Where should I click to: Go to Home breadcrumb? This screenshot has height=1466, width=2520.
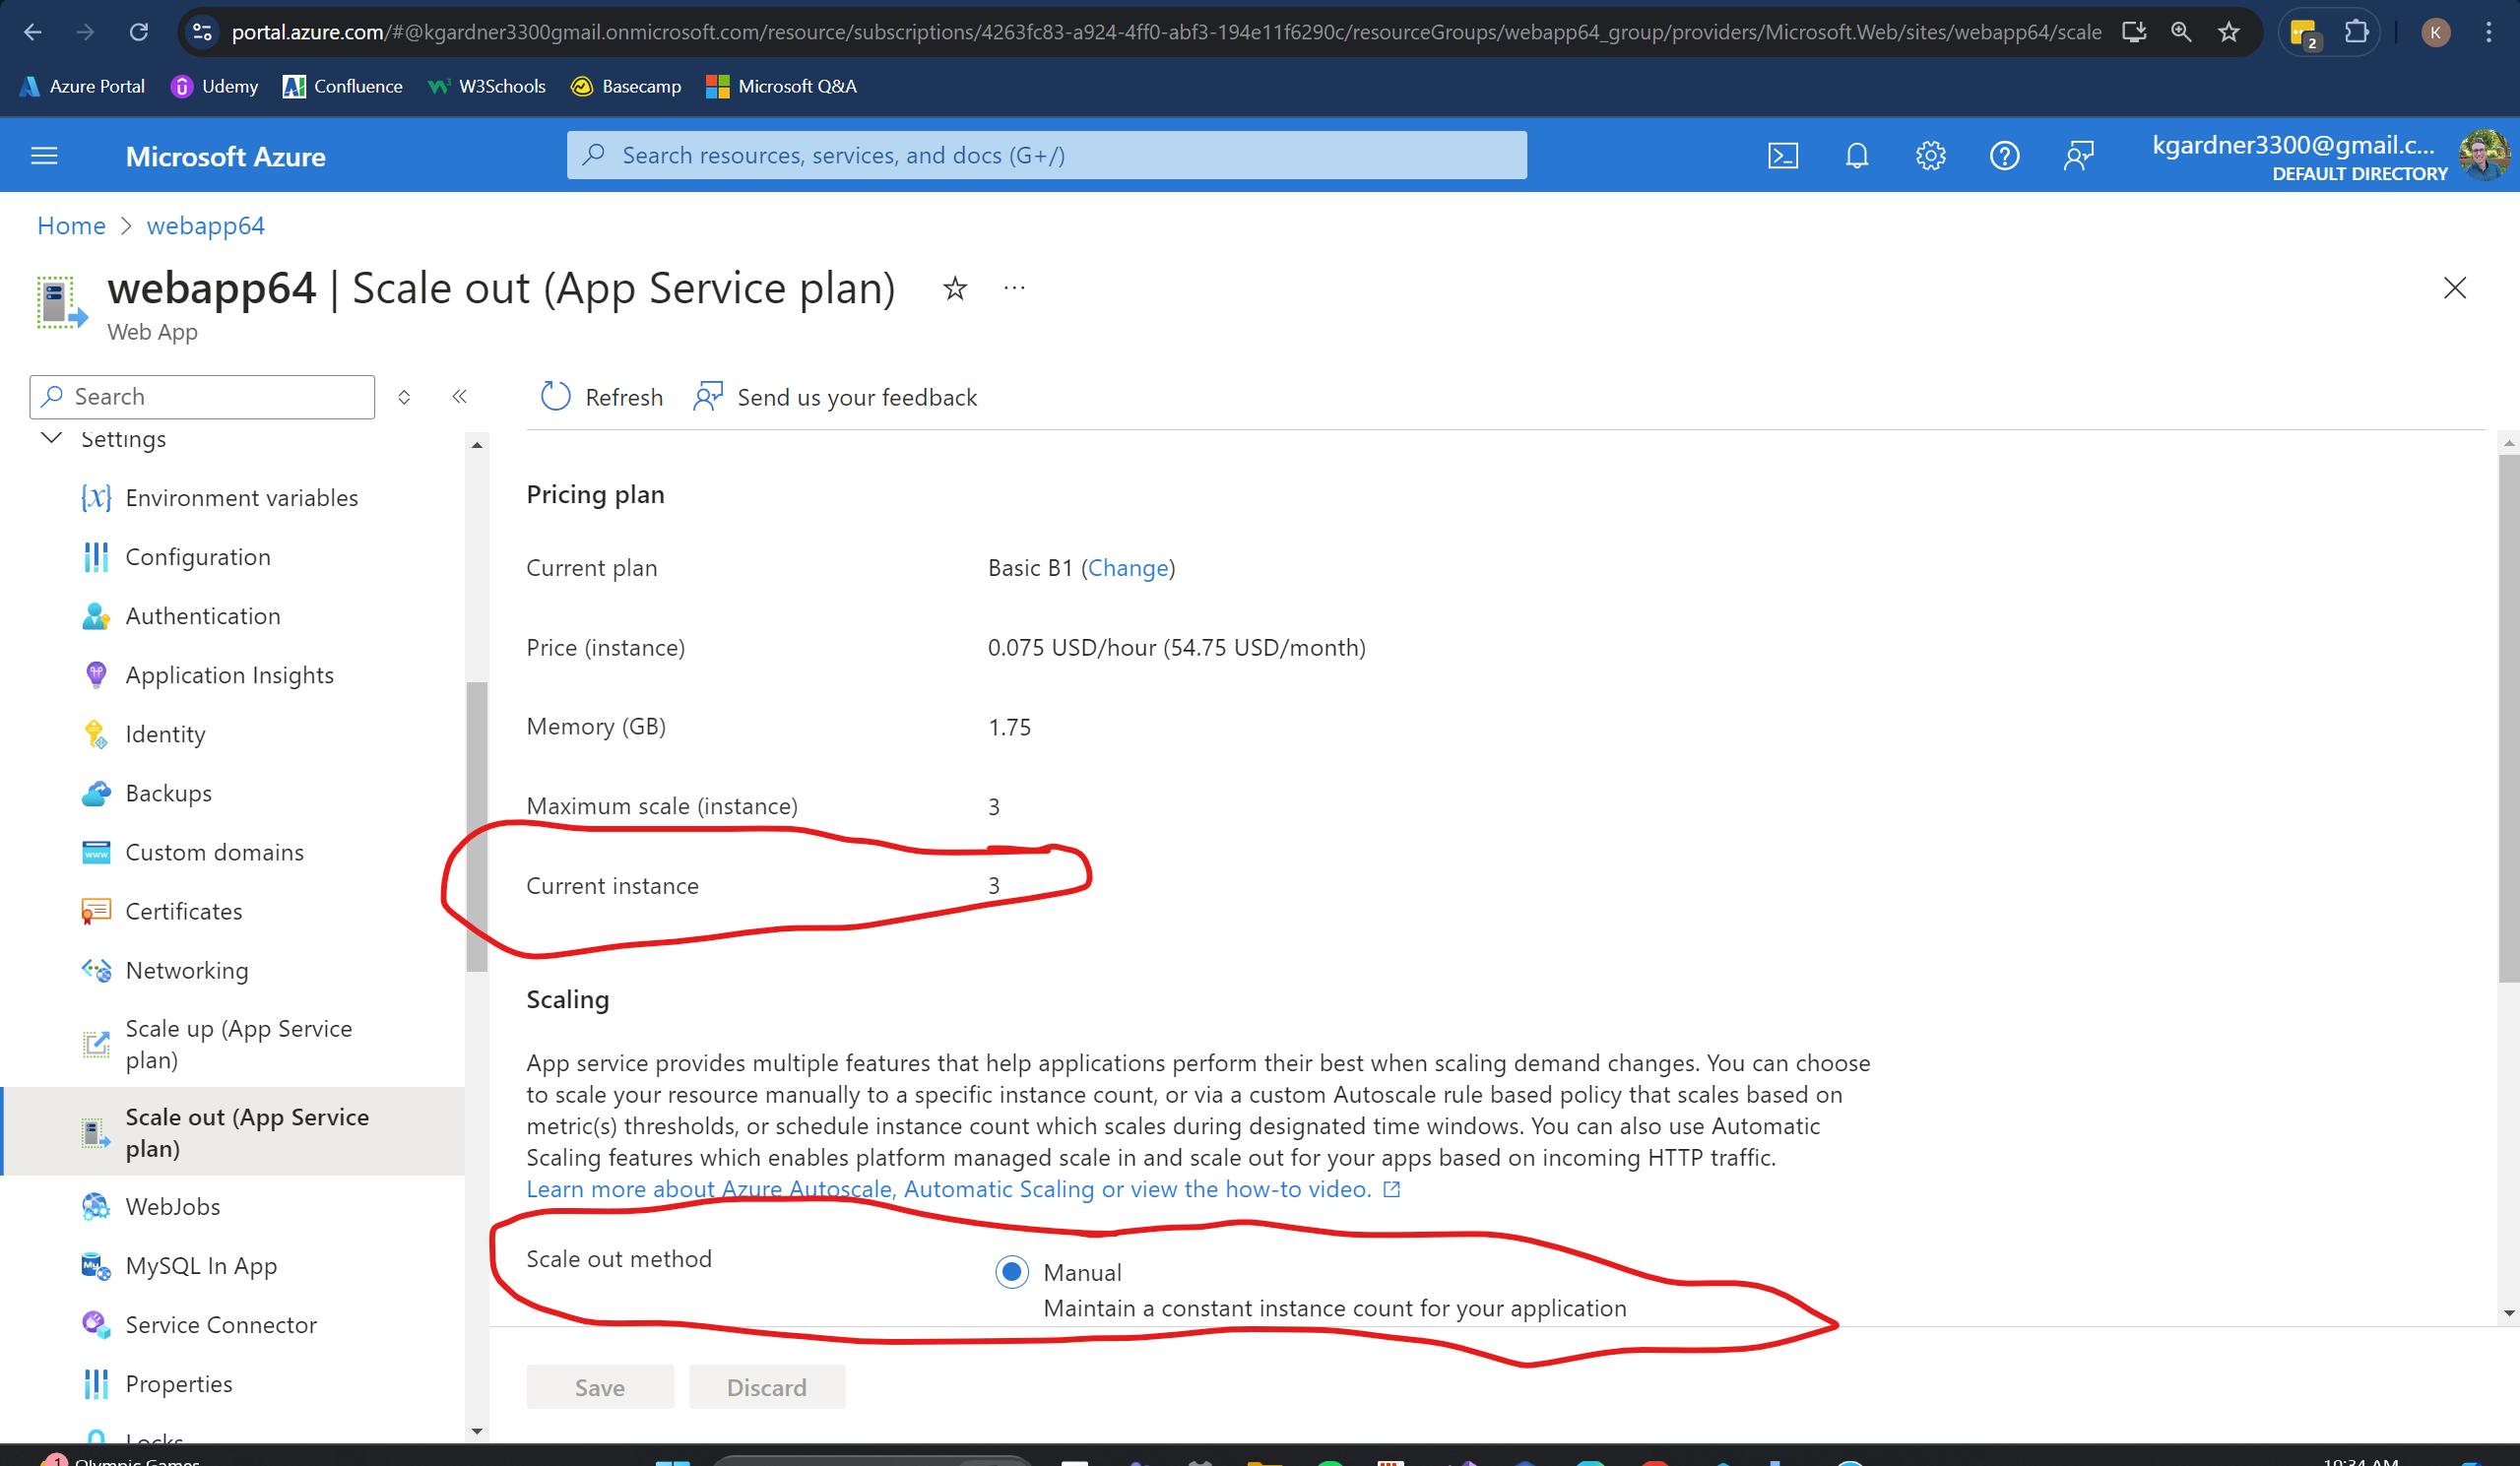tap(71, 225)
